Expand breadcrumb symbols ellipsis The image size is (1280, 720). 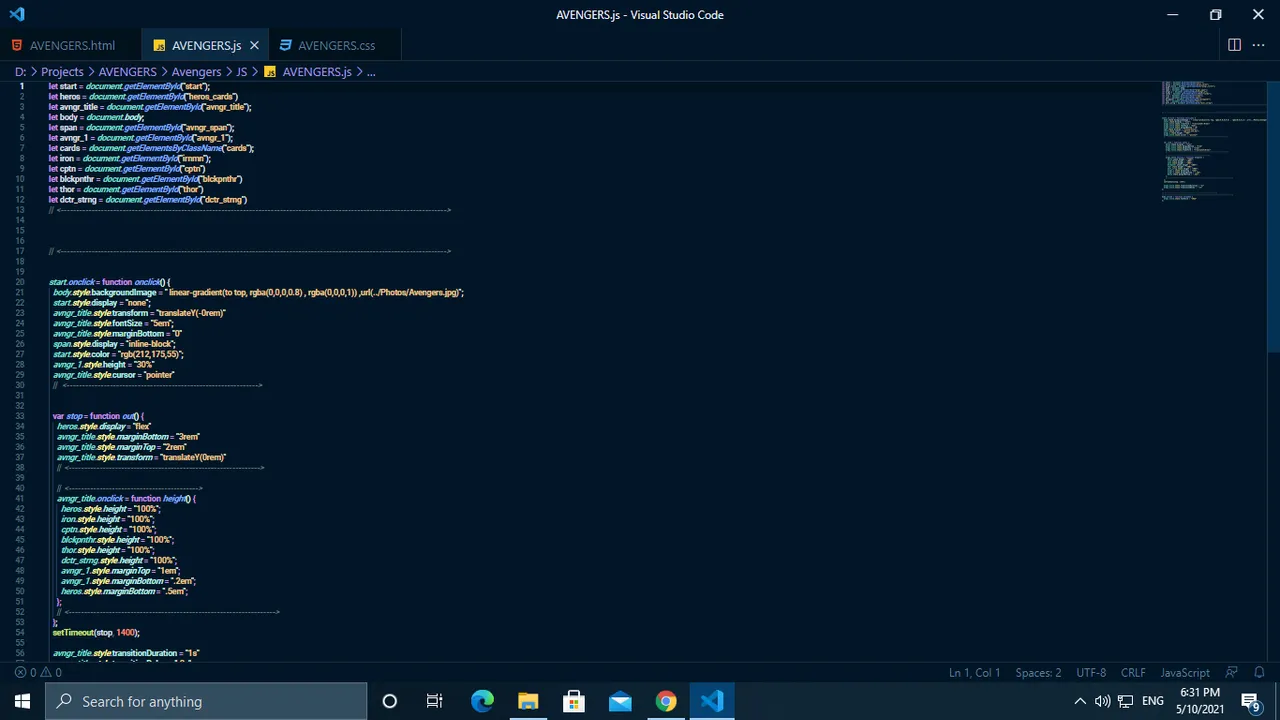pos(370,72)
